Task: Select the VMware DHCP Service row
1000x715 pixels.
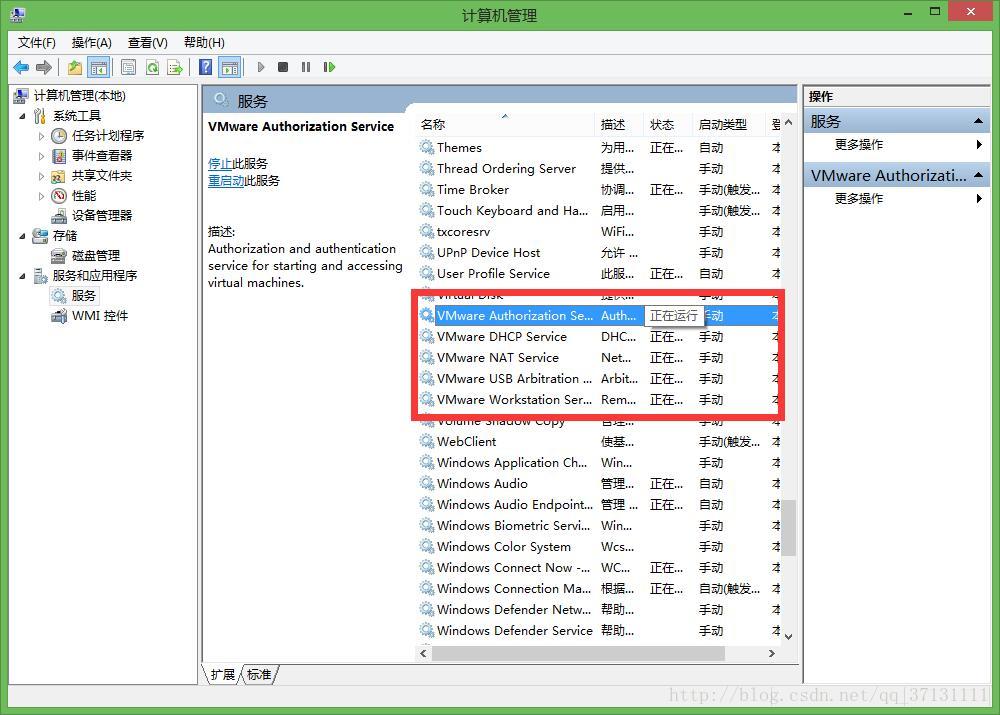Action: [x=599, y=337]
